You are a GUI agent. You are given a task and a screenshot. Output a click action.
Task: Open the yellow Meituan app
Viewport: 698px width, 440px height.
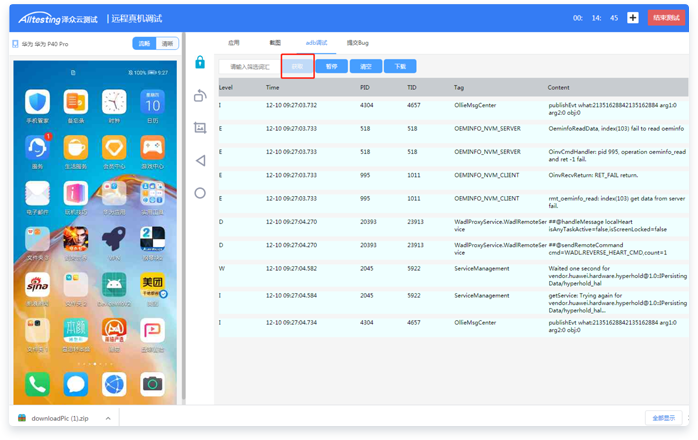click(x=152, y=285)
